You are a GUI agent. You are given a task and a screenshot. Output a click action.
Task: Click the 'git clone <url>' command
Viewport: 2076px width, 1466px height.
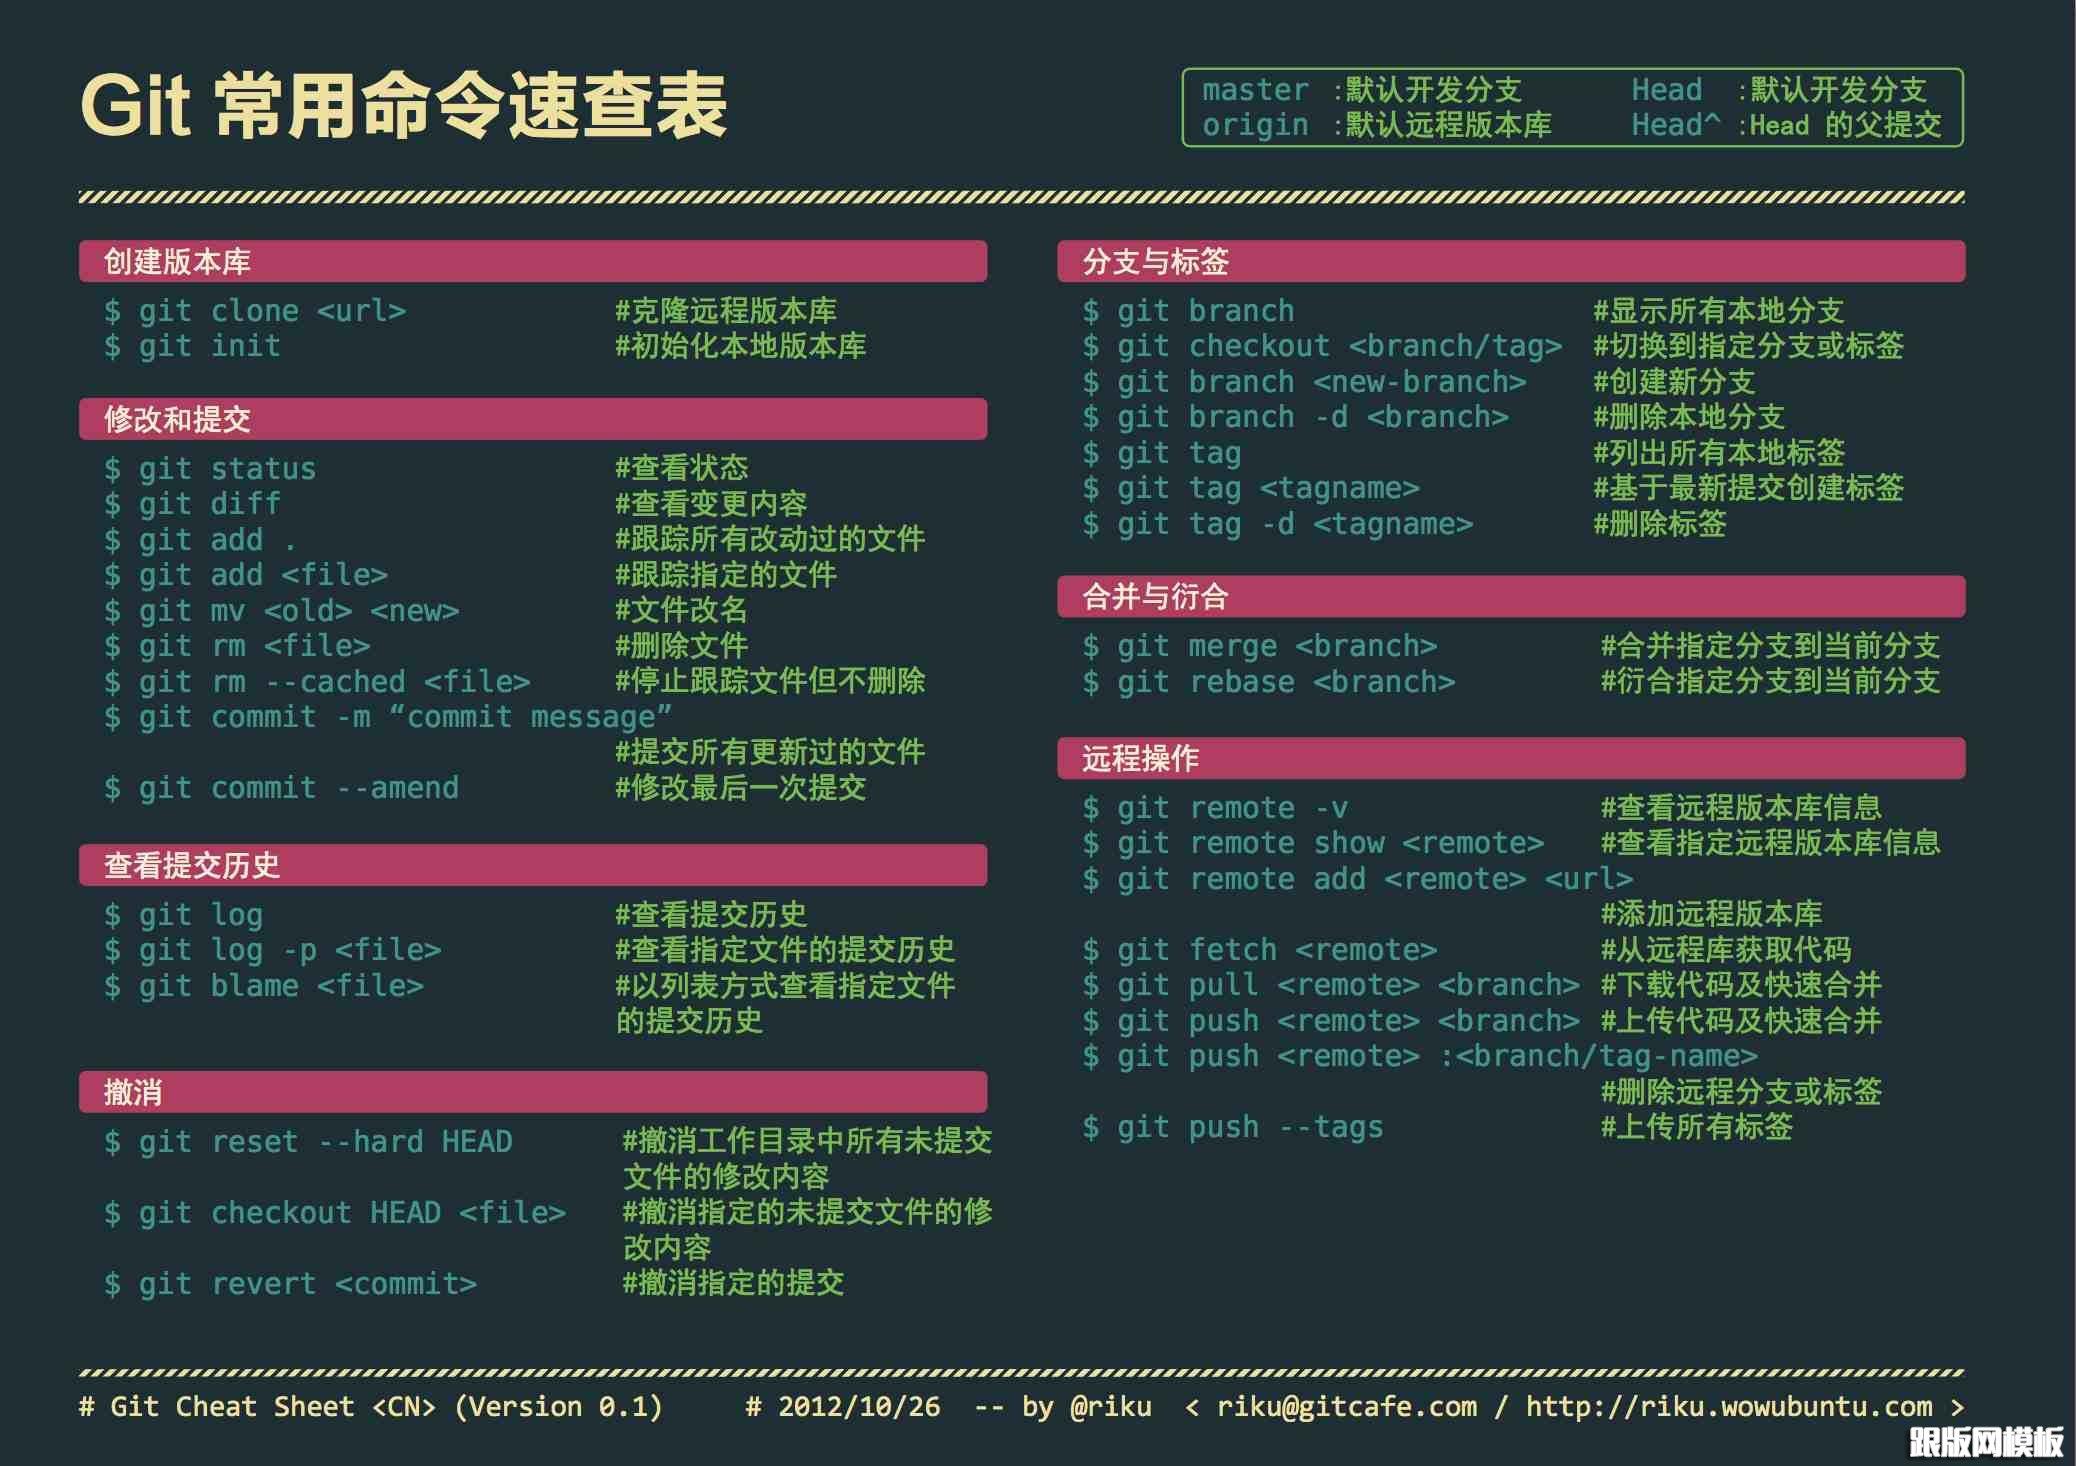[x=255, y=311]
